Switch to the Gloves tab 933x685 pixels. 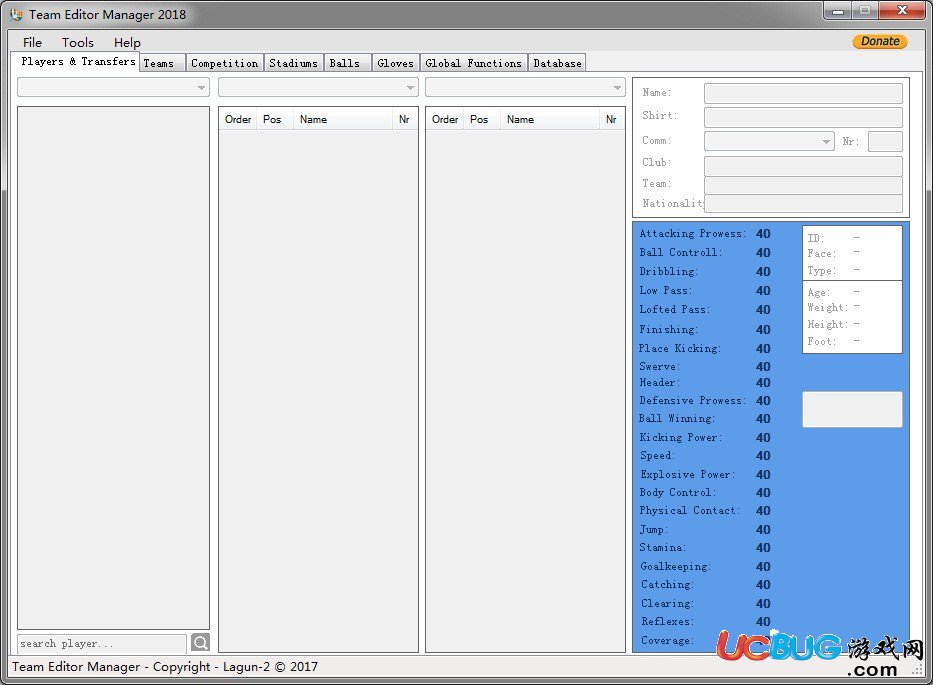click(395, 63)
